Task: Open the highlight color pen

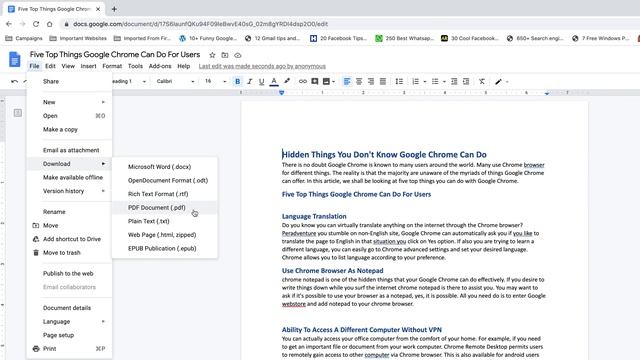Action: pos(287,81)
